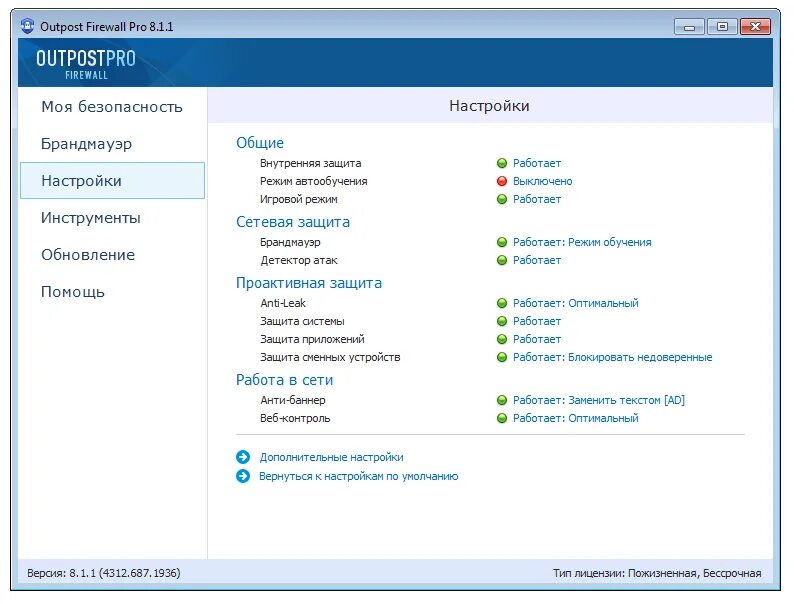Click green status dot for Детектор атак

click(502, 260)
